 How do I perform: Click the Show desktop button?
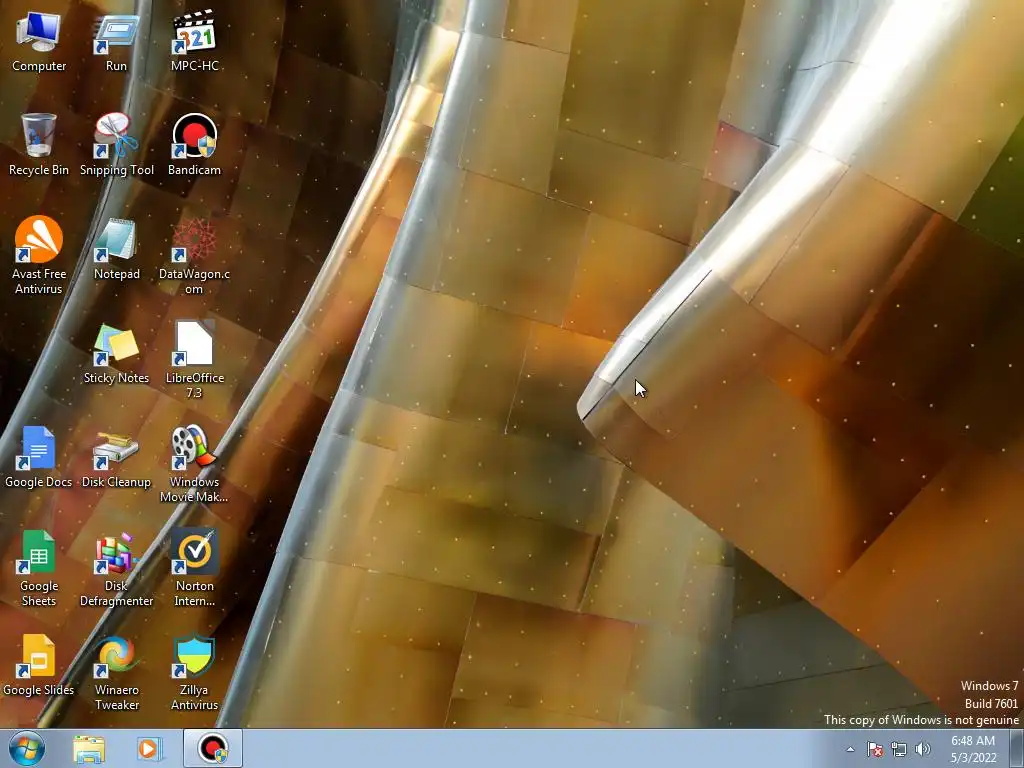click(1017, 749)
